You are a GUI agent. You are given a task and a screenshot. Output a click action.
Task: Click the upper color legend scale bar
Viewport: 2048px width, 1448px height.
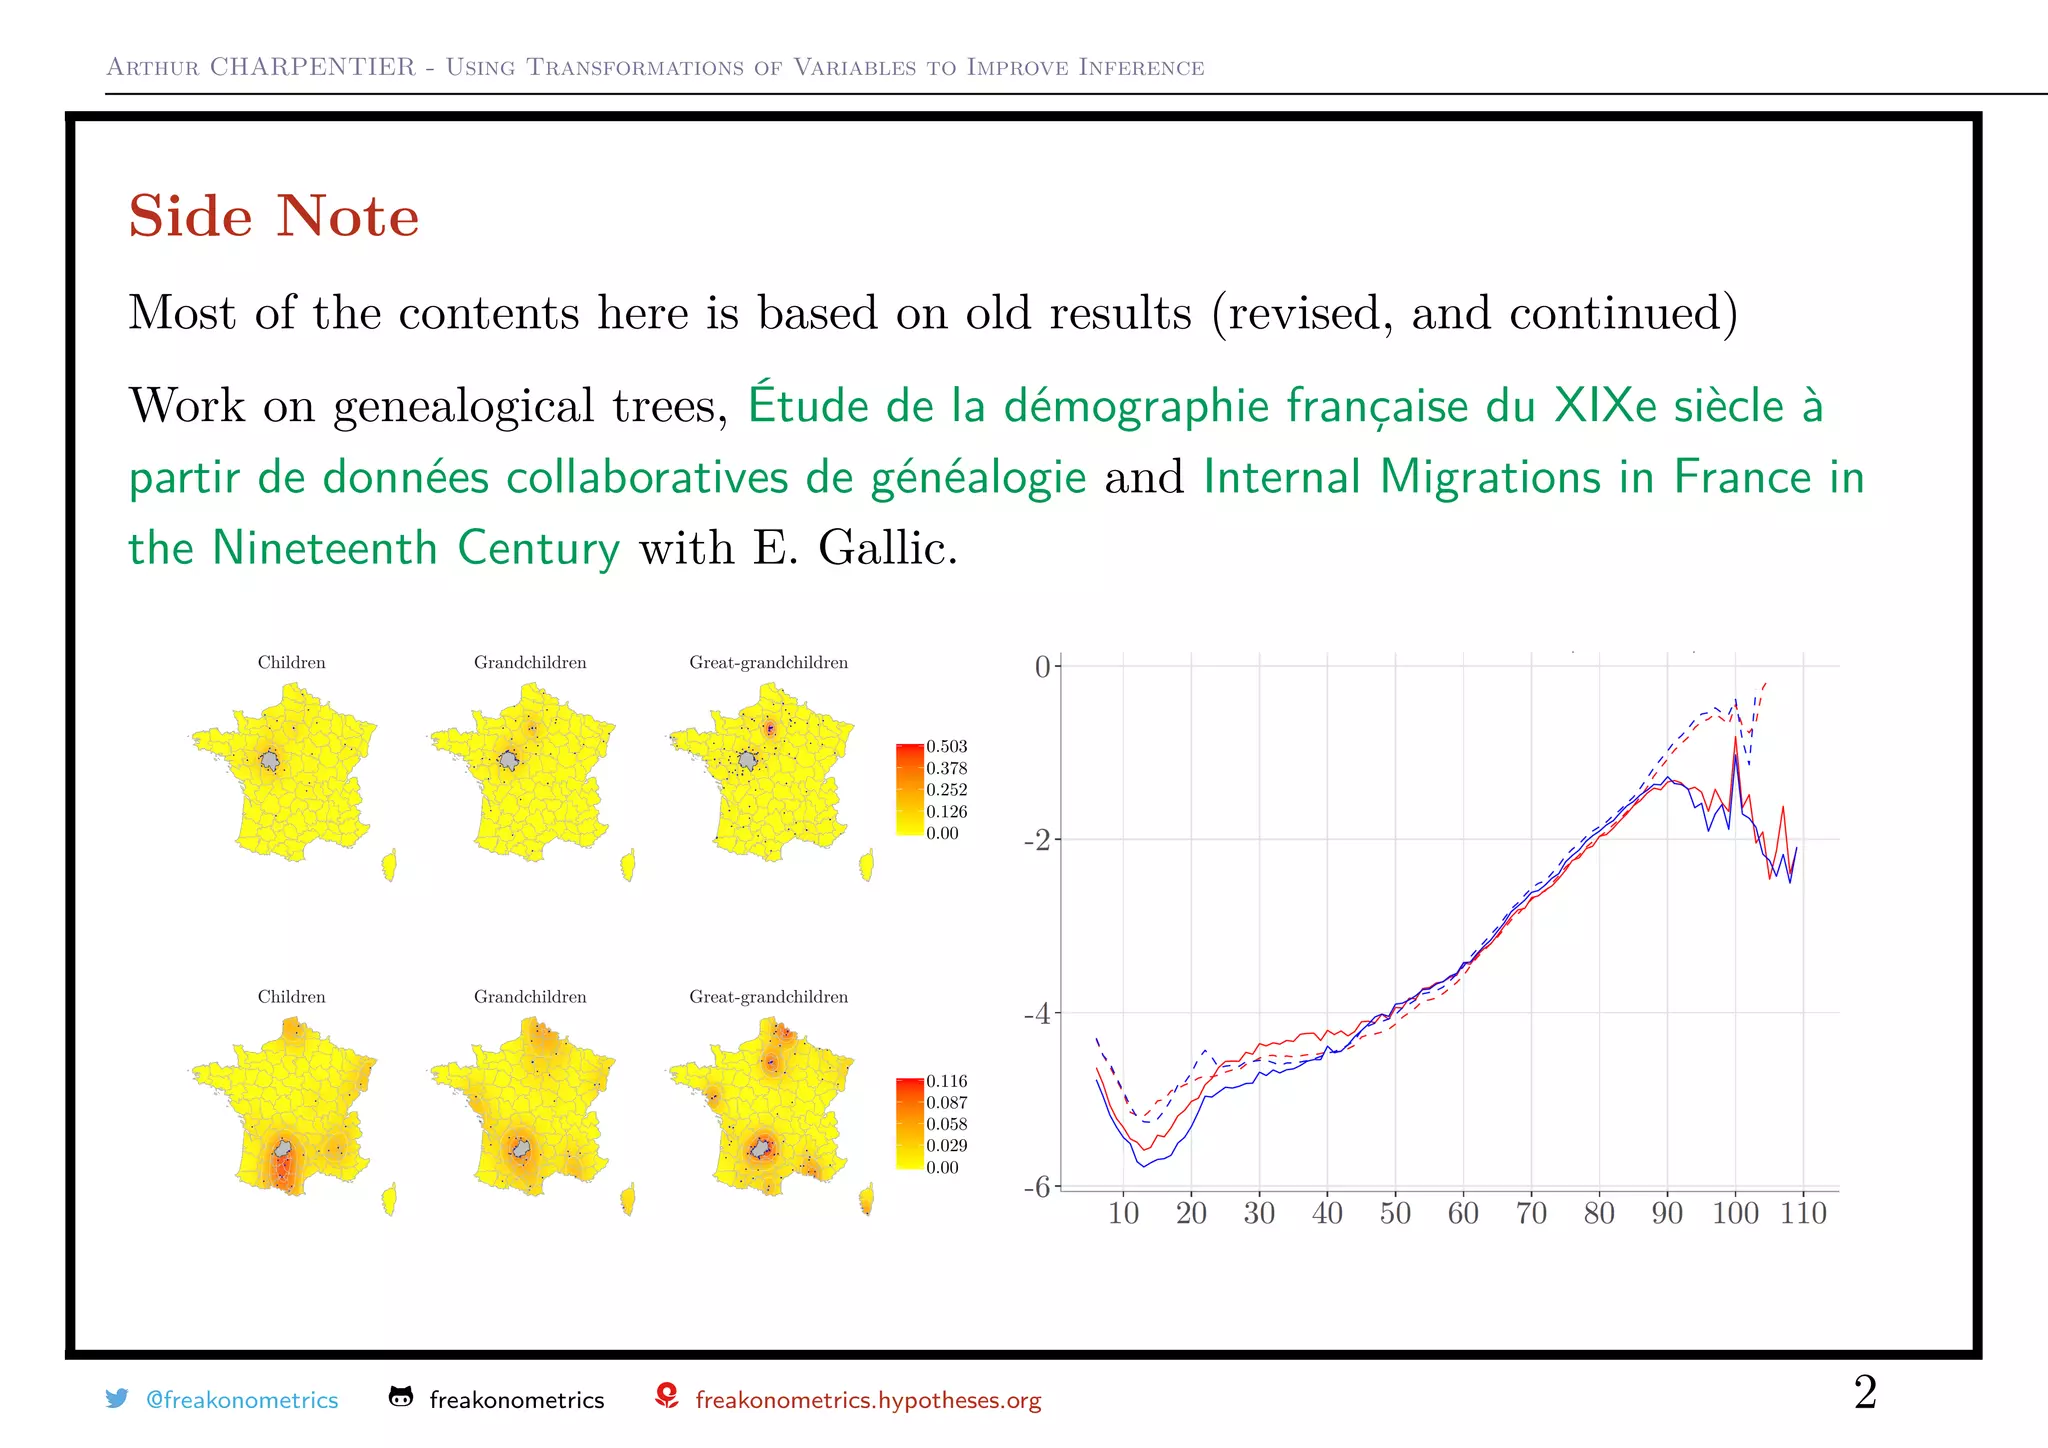pos(909,789)
